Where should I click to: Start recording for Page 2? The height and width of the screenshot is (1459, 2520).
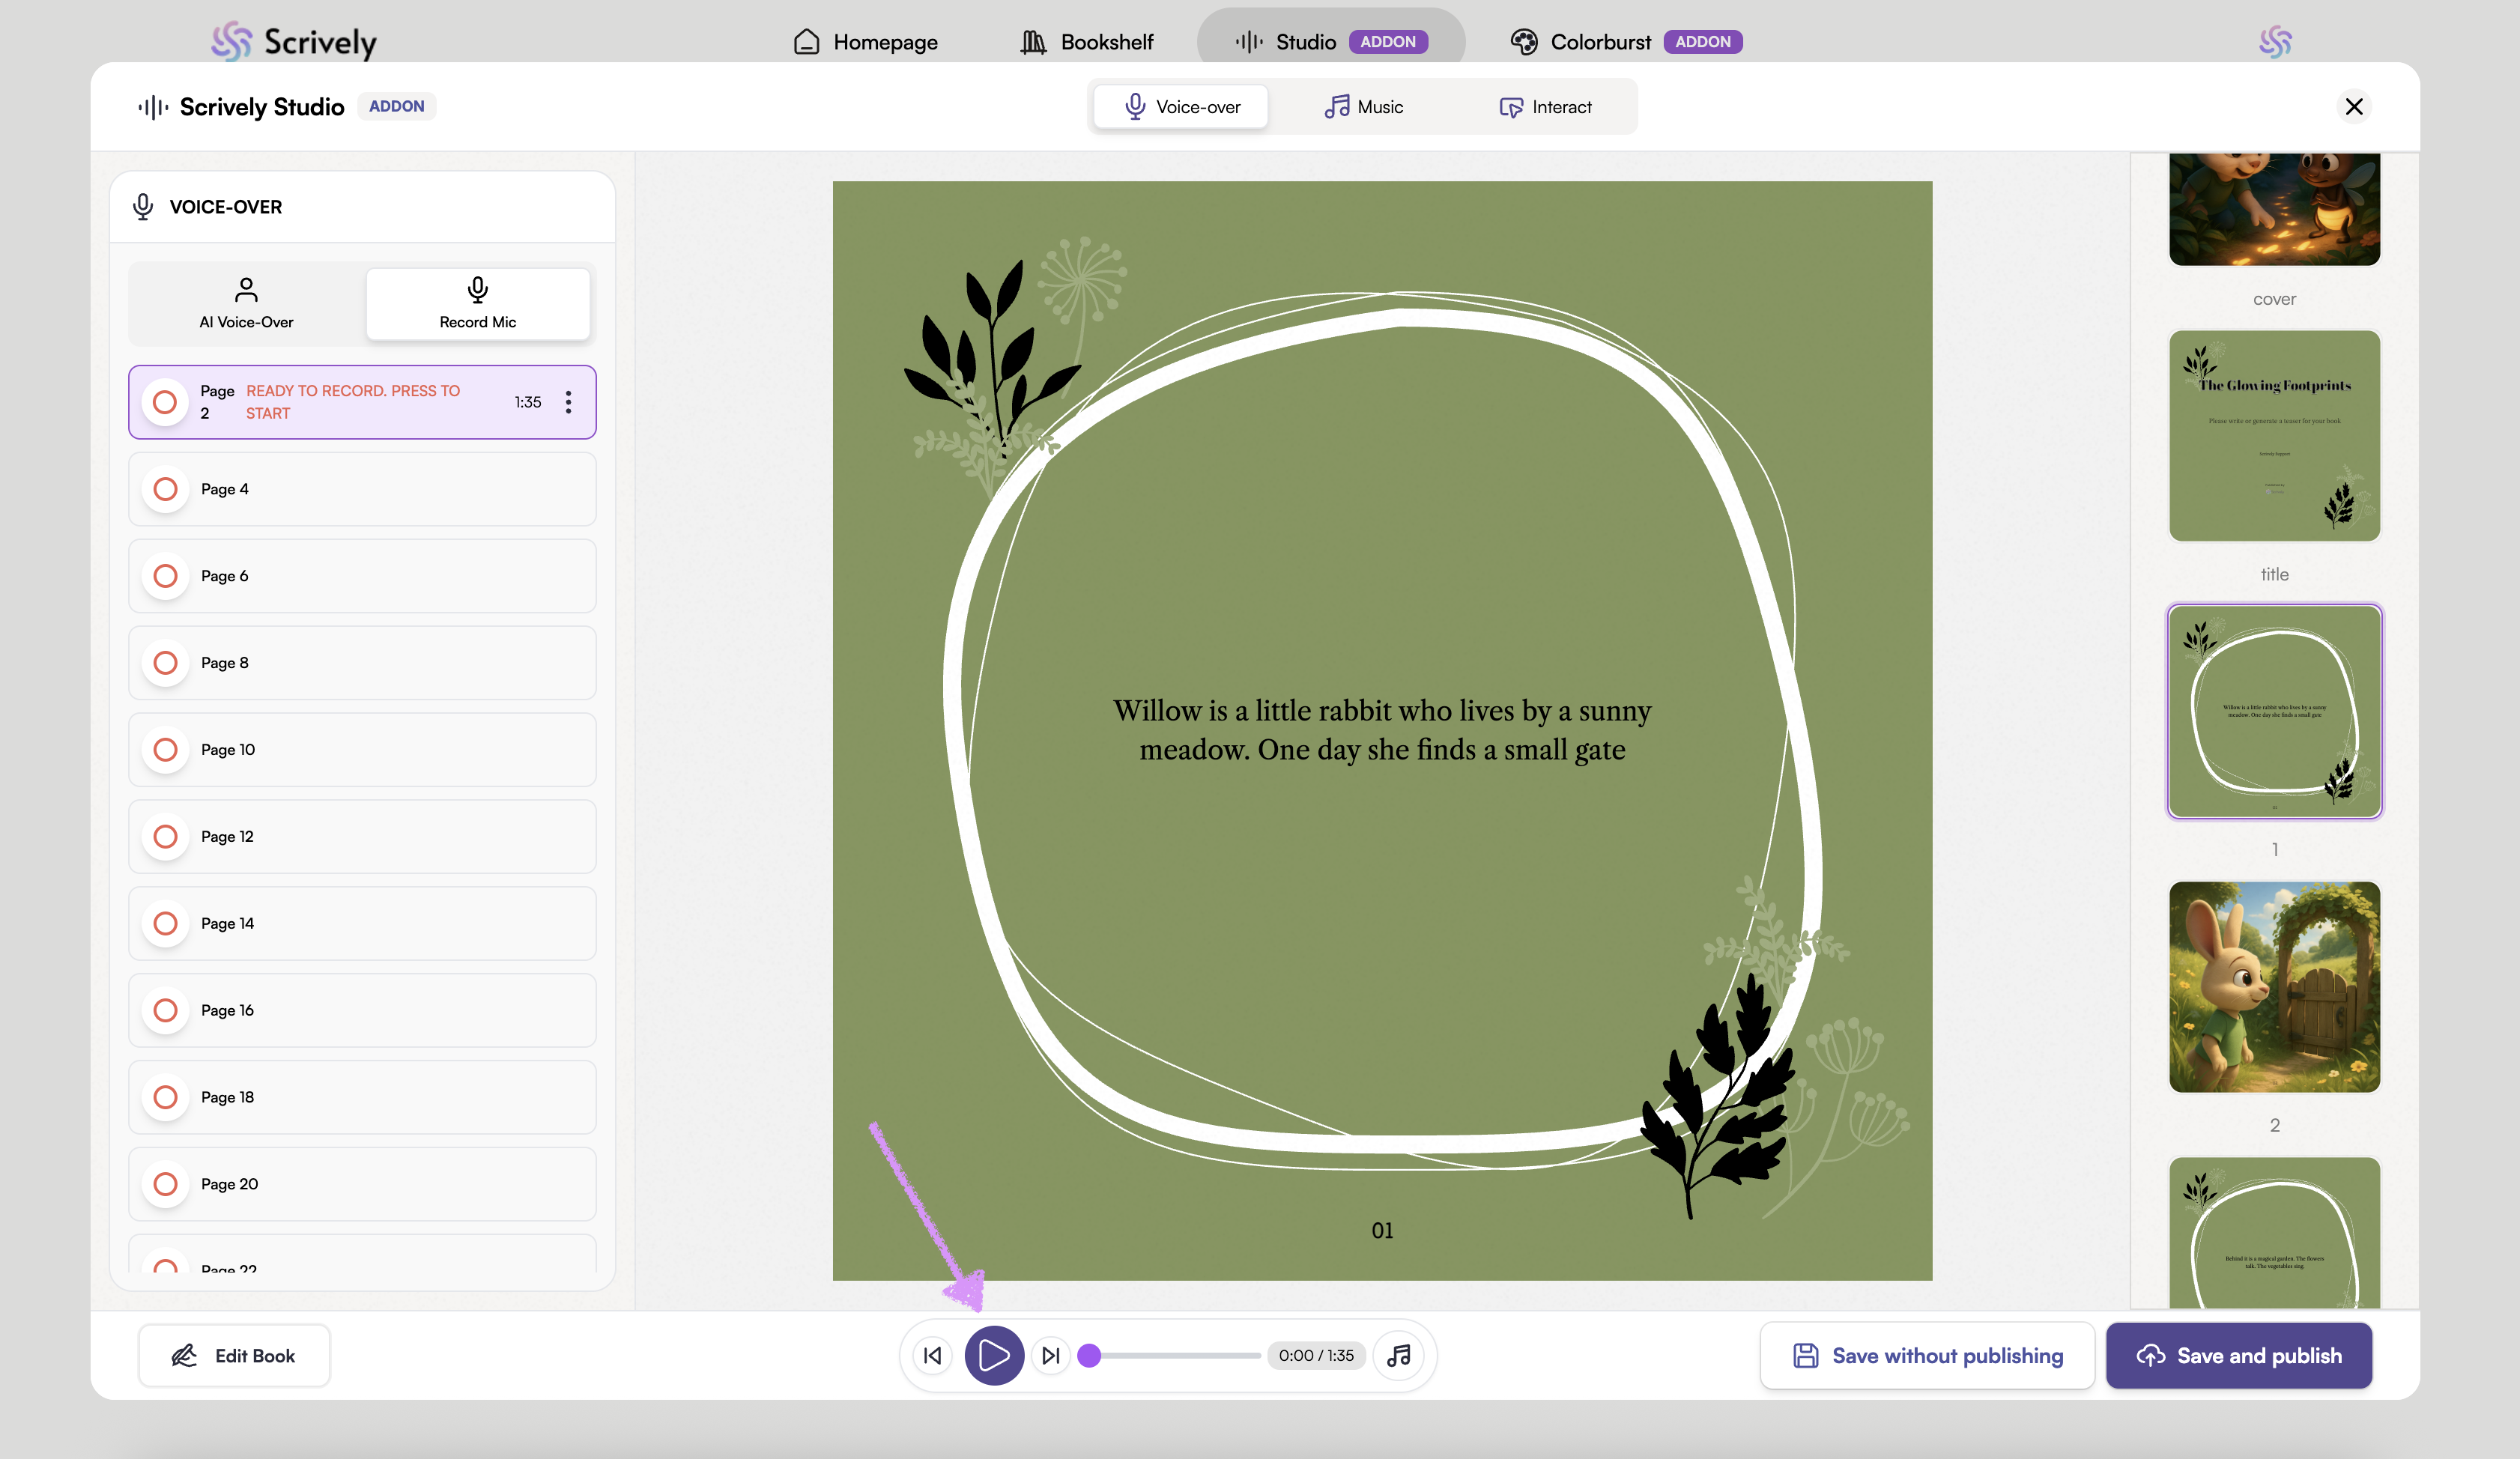165,402
